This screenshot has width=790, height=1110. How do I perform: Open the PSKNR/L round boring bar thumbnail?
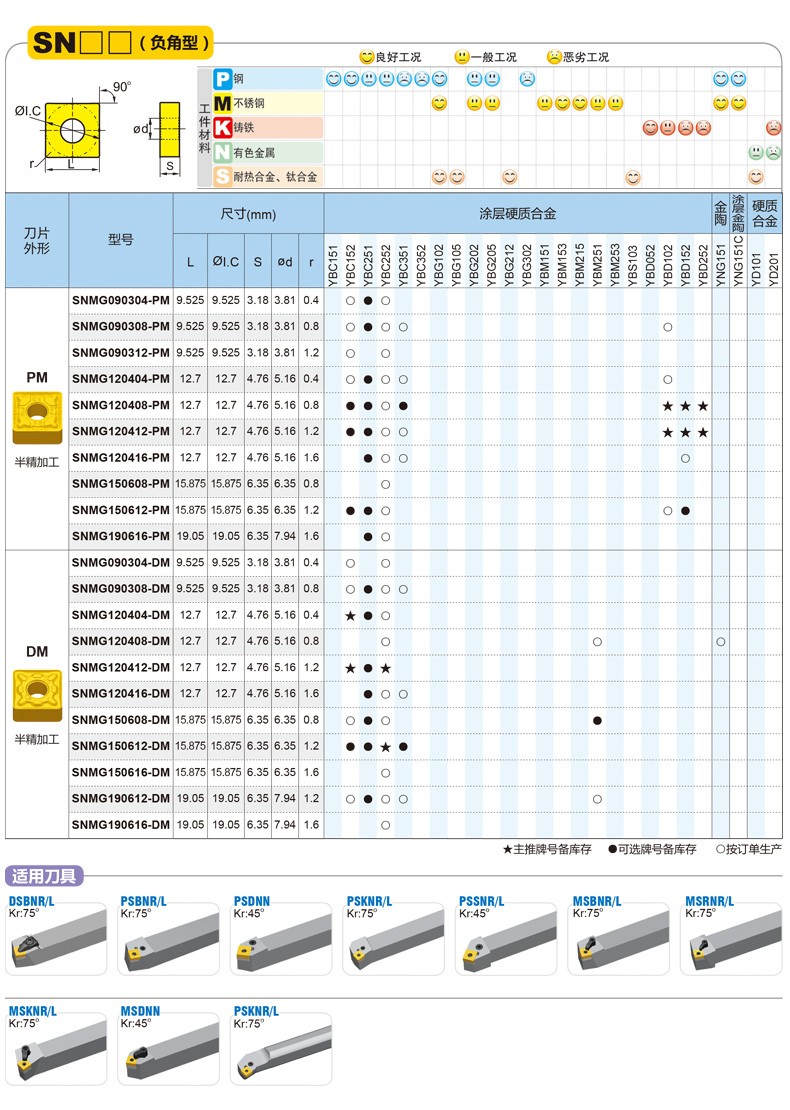(x=281, y=1046)
